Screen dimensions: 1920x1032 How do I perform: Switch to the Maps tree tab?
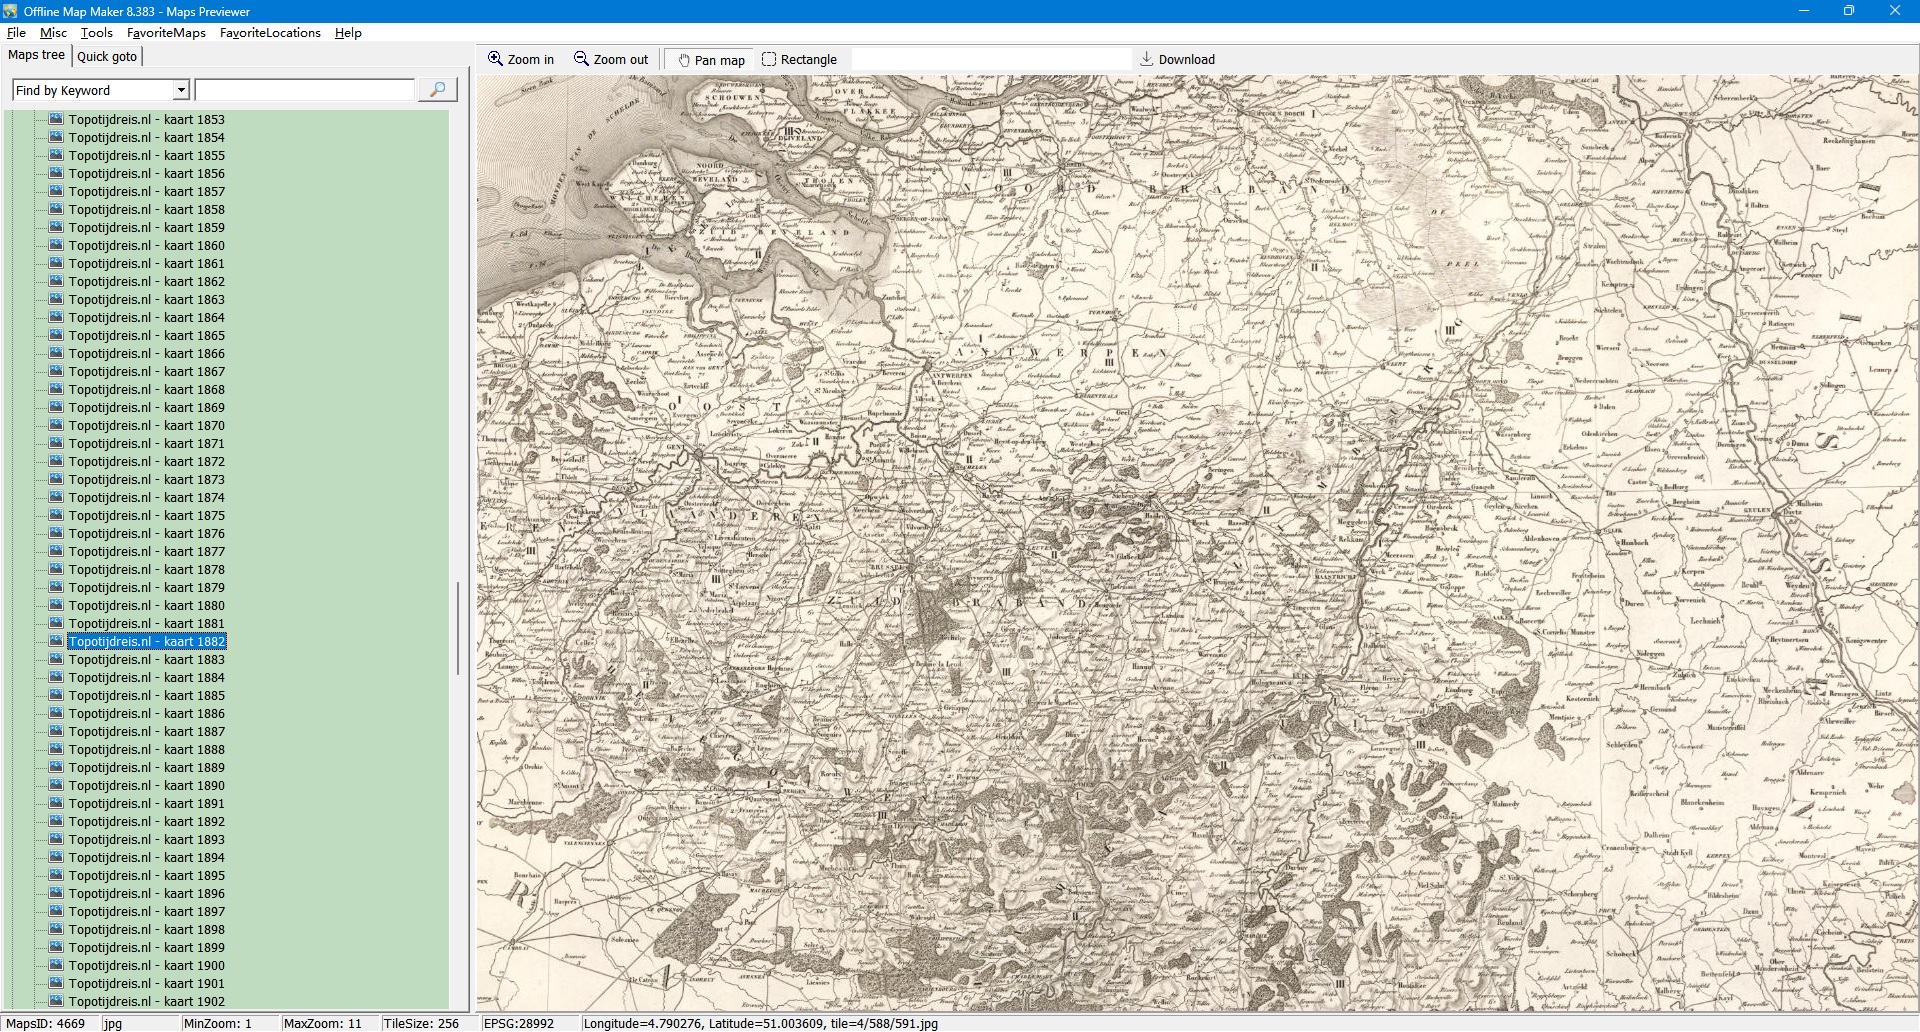(36, 55)
